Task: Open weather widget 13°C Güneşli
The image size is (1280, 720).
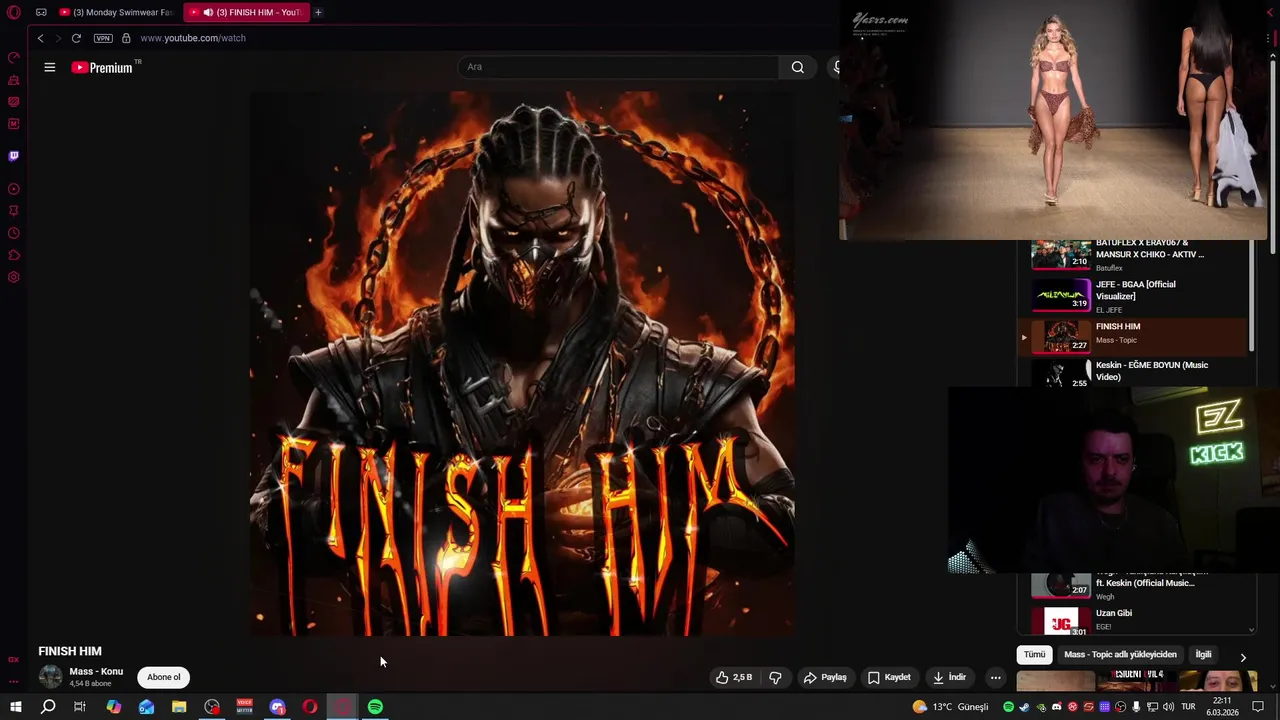Action: [950, 707]
